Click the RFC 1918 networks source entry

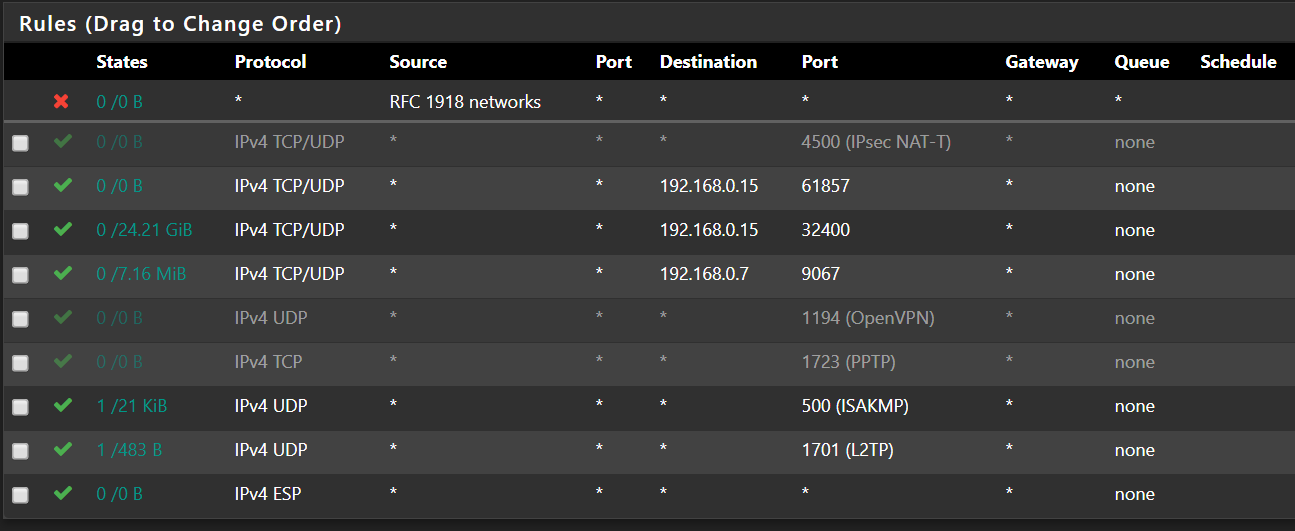(x=465, y=102)
